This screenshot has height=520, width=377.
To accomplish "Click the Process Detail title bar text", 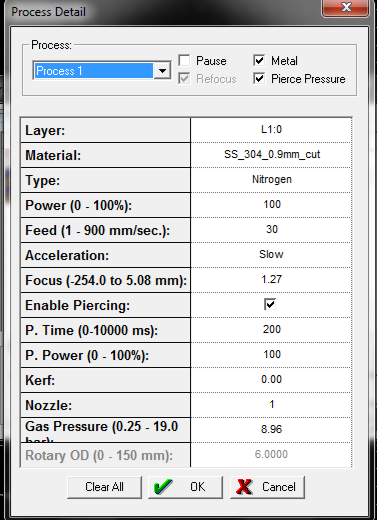I will pos(48,12).
